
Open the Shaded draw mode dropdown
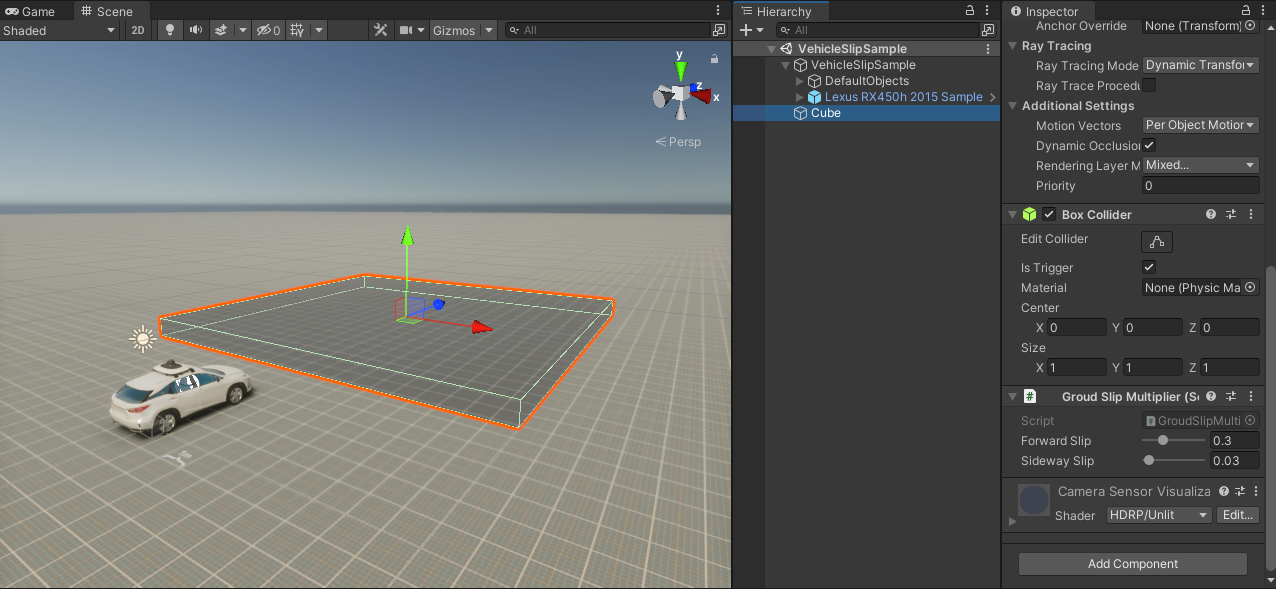[x=59, y=30]
